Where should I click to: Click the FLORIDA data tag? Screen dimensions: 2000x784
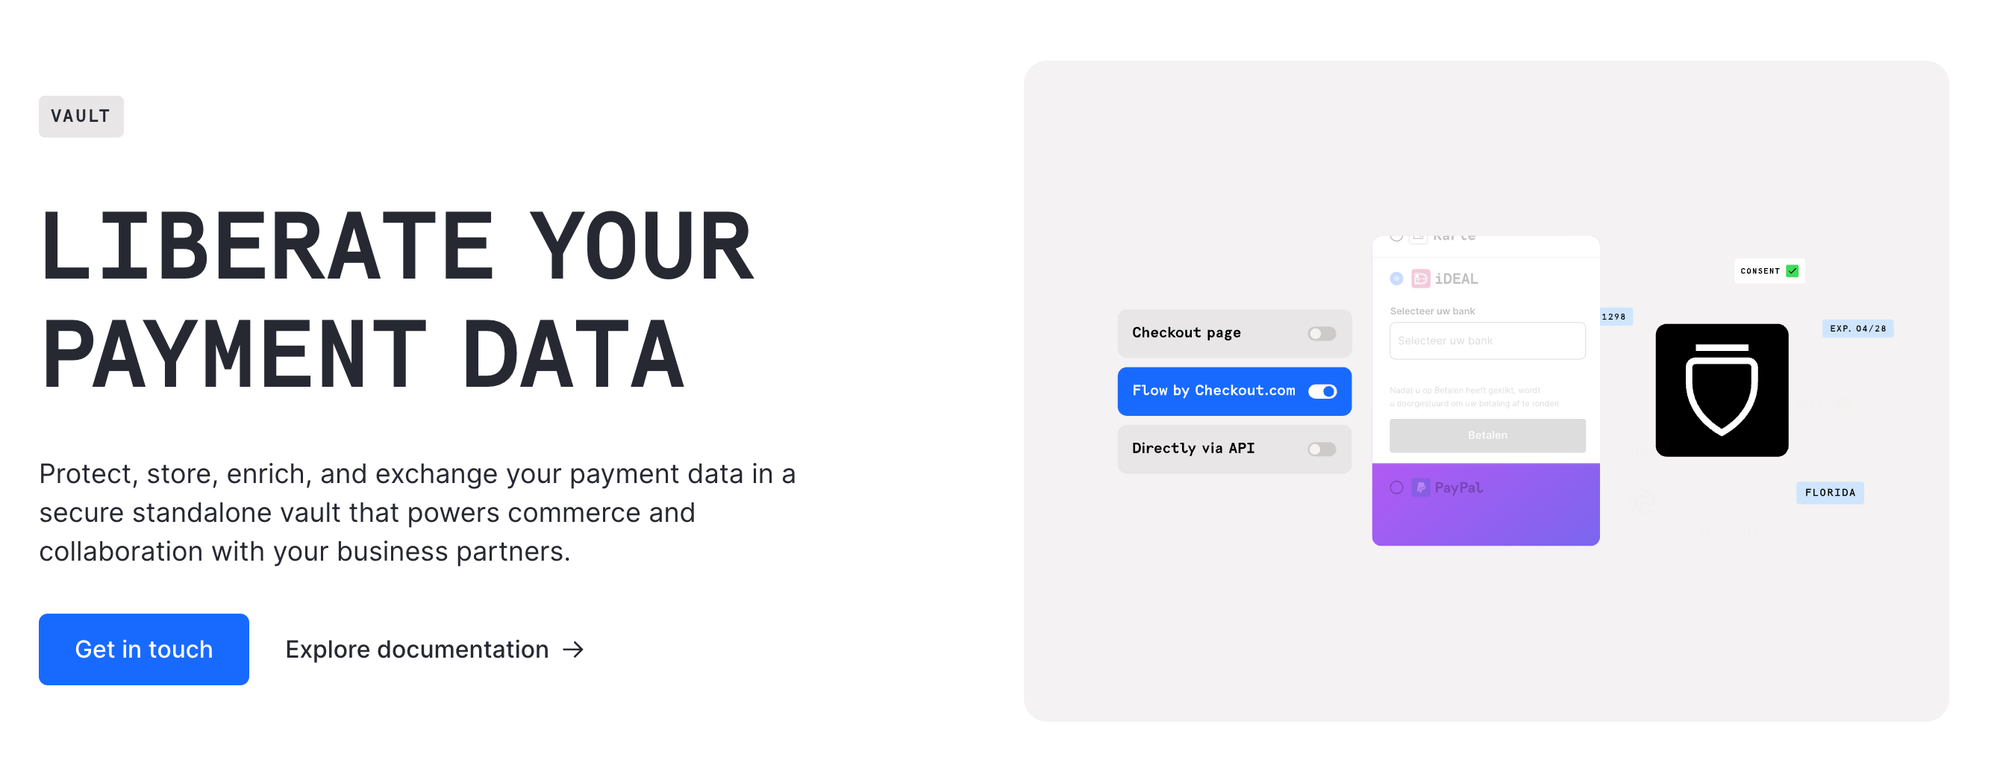pos(1829,492)
